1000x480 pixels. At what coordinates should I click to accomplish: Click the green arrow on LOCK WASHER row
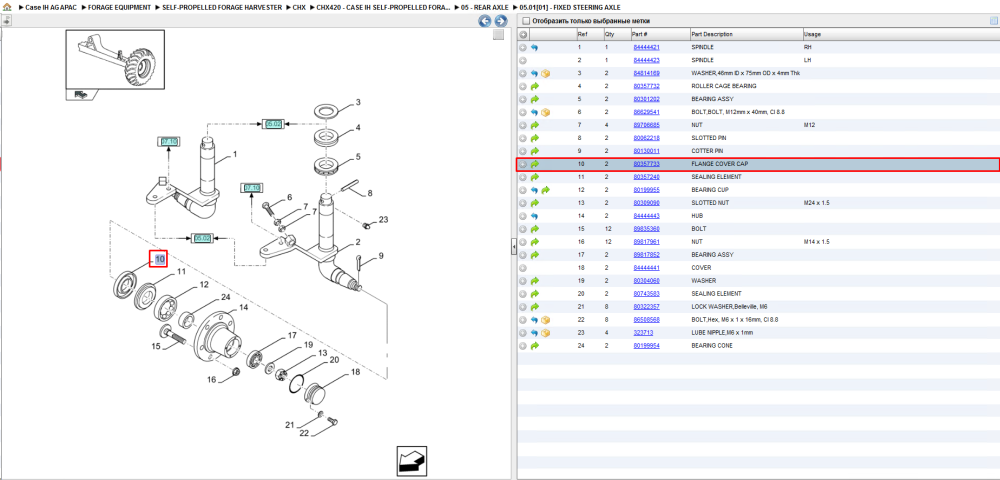point(534,307)
